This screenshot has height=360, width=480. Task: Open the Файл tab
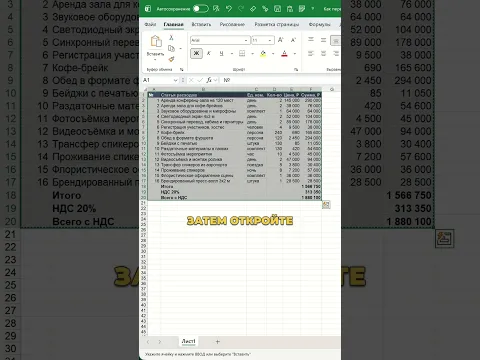point(150,24)
